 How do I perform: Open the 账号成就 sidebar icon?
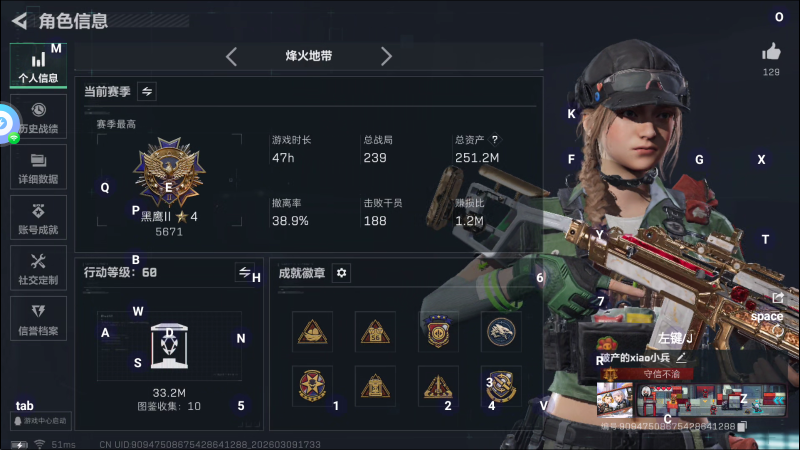[x=38, y=218]
